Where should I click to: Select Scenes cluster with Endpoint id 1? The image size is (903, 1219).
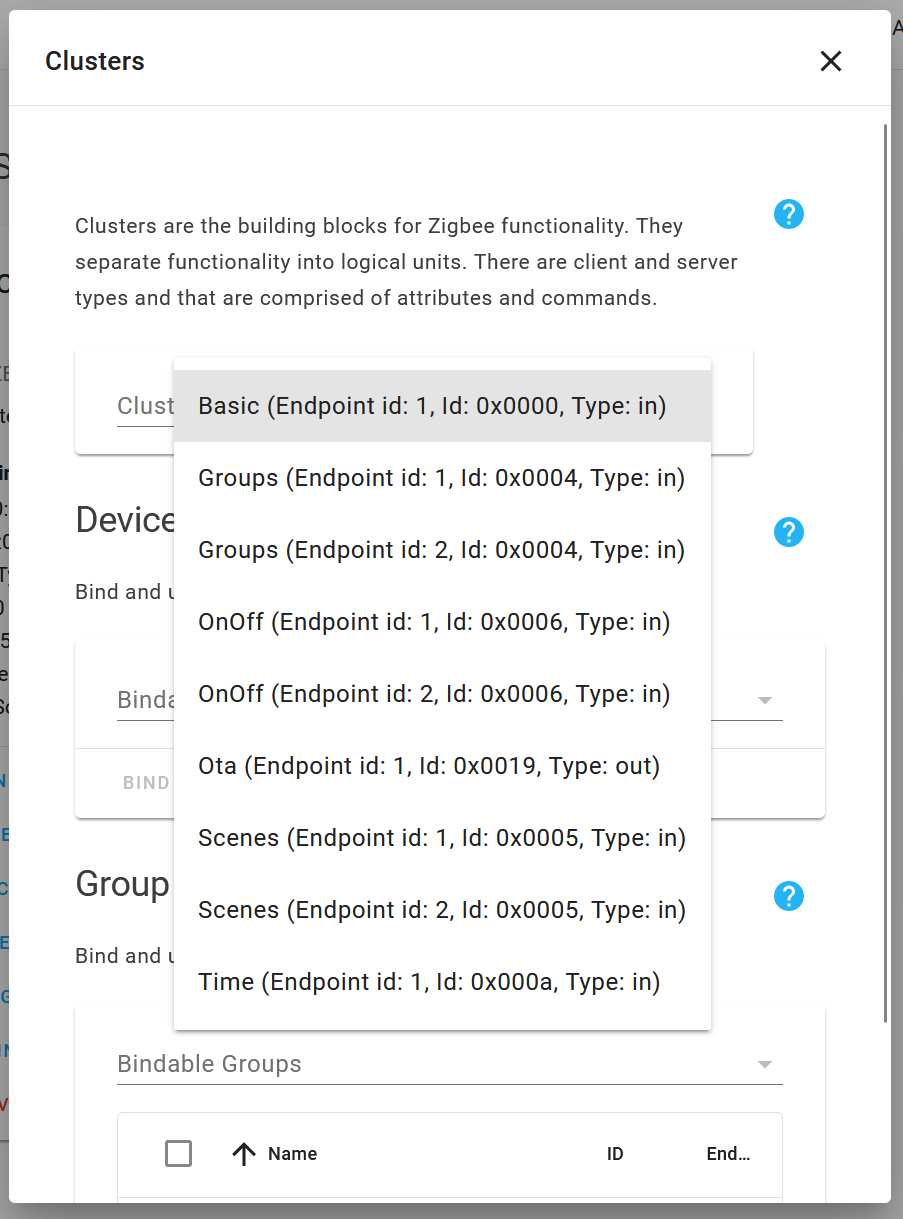[442, 838]
